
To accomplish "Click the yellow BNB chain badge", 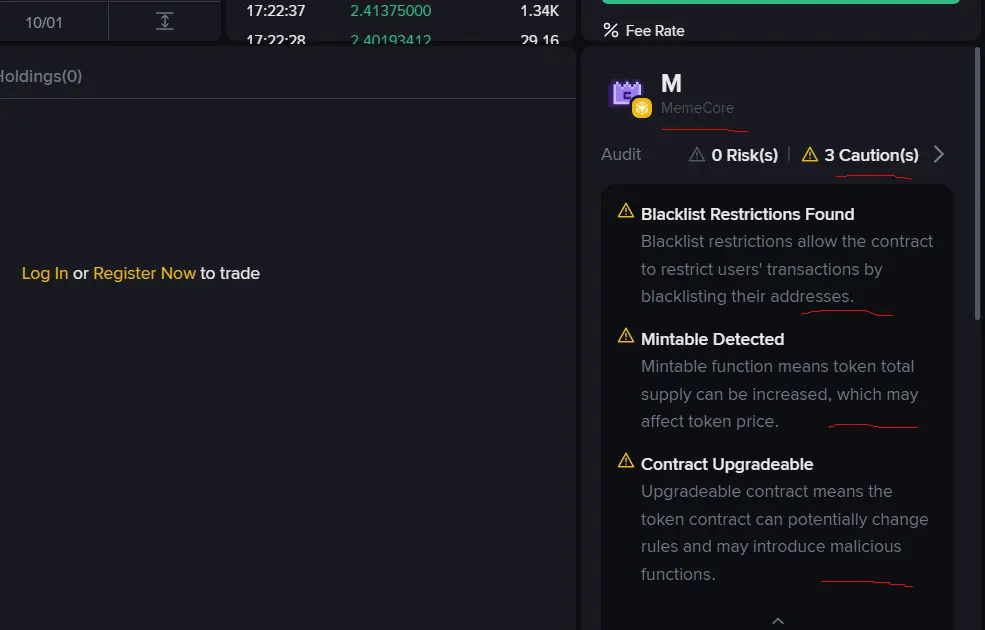I will click(642, 107).
